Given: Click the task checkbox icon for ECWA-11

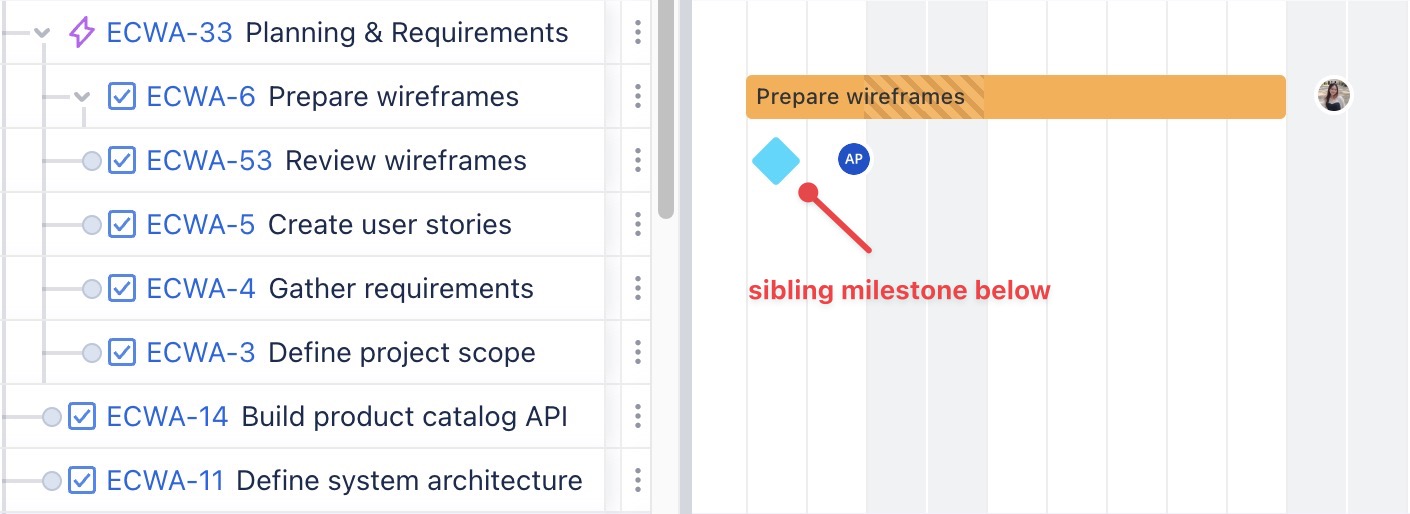Looking at the screenshot, I should coord(82,481).
